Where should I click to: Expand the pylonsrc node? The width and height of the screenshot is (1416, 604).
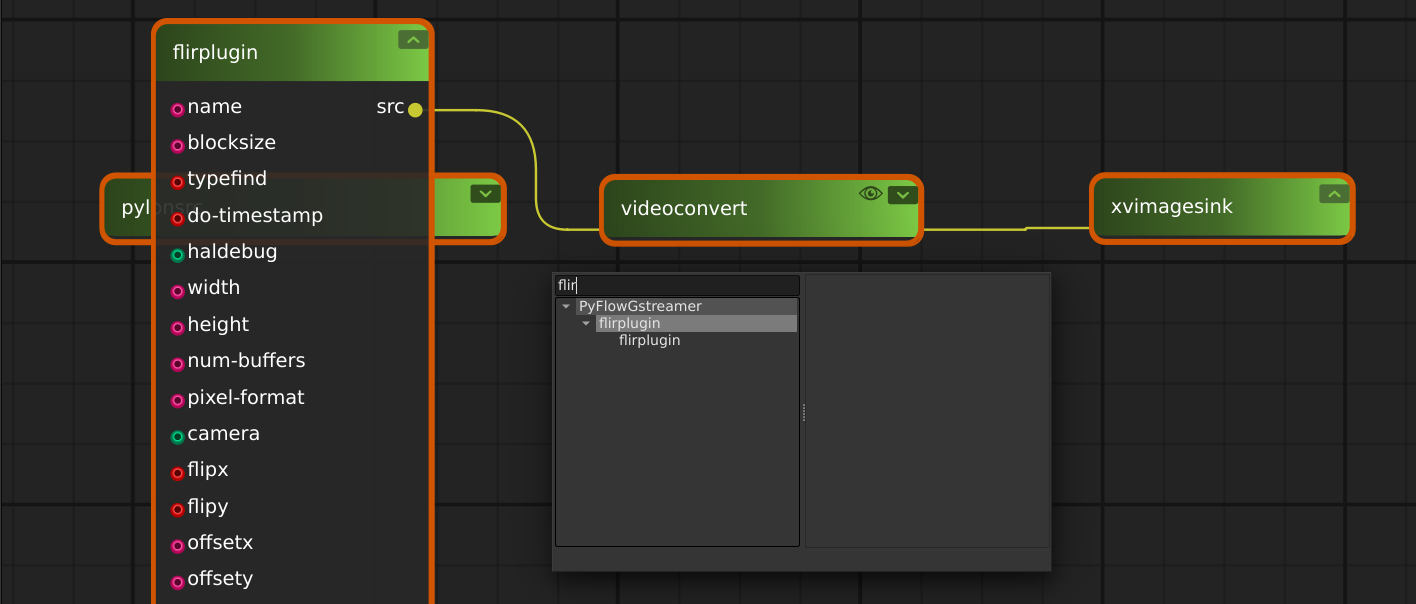485,194
